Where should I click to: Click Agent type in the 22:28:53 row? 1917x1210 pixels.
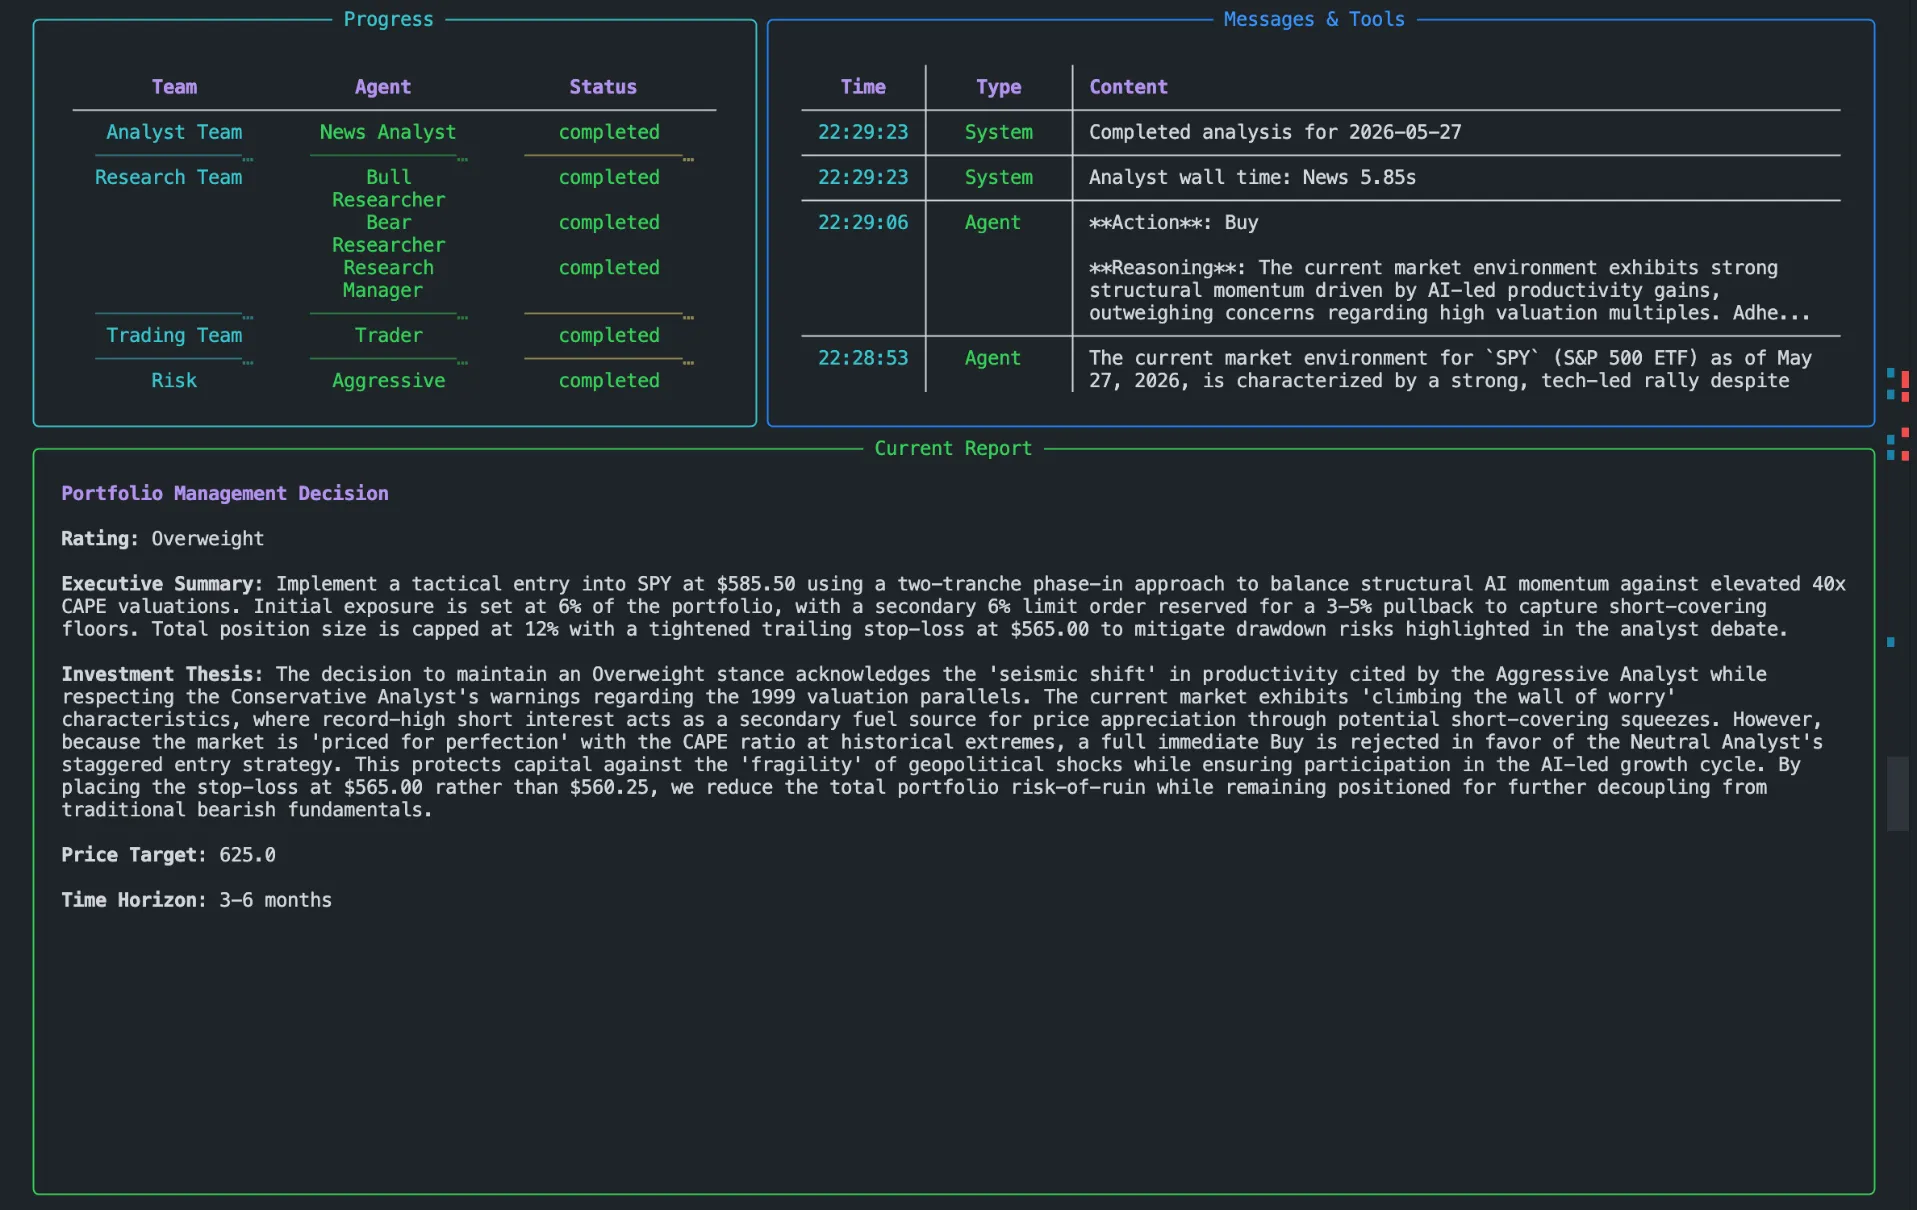coord(992,358)
